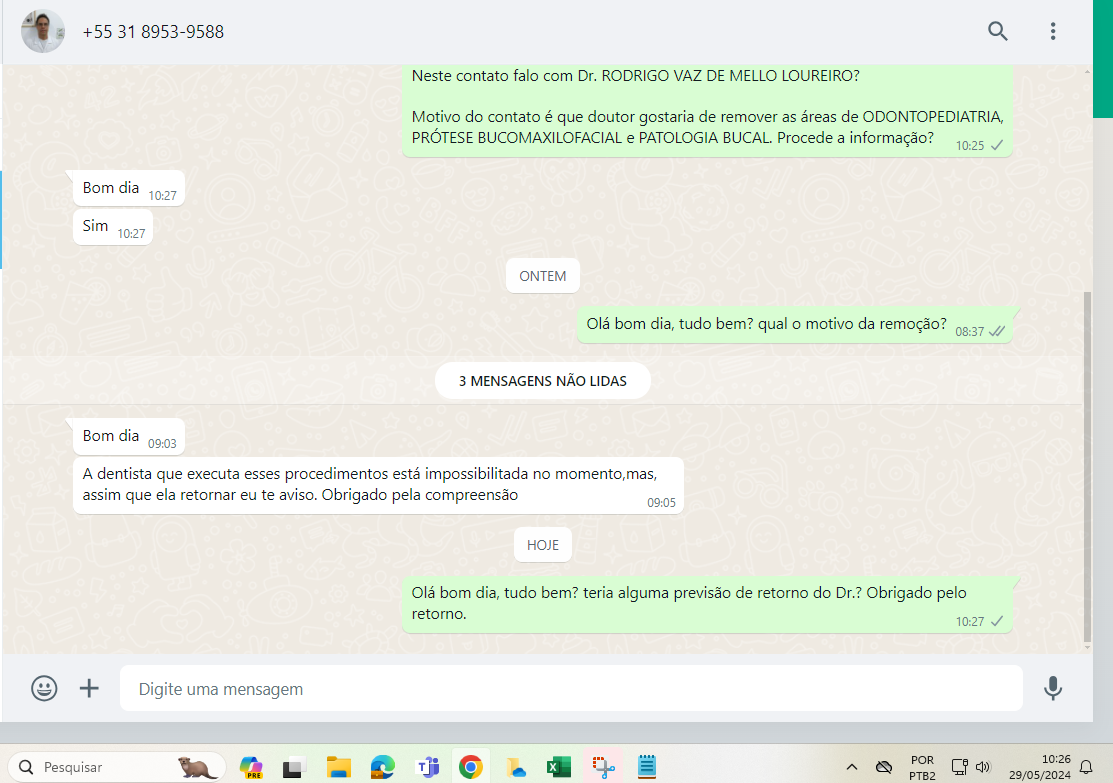Viewport: 1113px width, 783px height.
Task: Click the scrollbar down arrow
Action: click(1087, 647)
